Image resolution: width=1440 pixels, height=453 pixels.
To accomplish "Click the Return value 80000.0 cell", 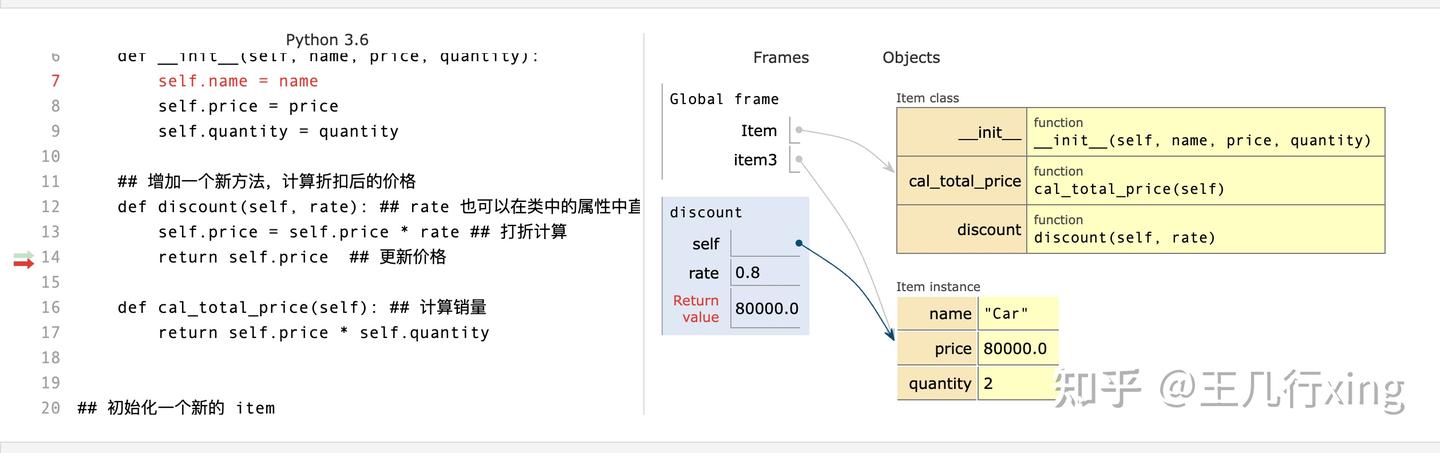I will [x=767, y=308].
